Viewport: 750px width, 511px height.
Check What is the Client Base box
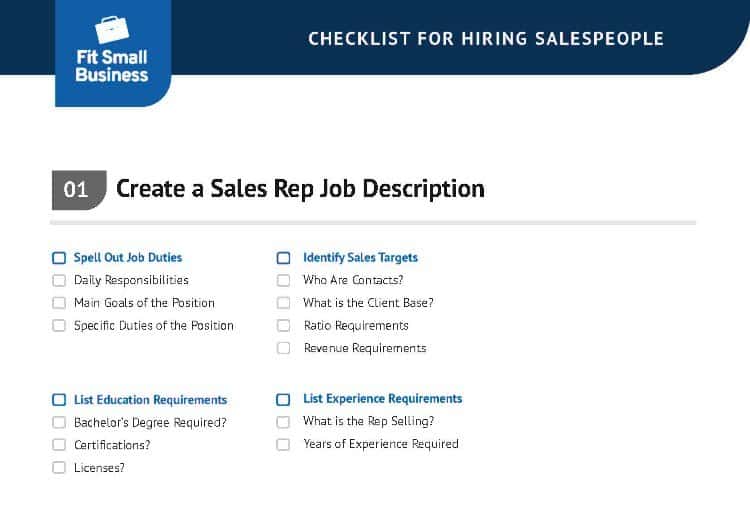tap(283, 303)
